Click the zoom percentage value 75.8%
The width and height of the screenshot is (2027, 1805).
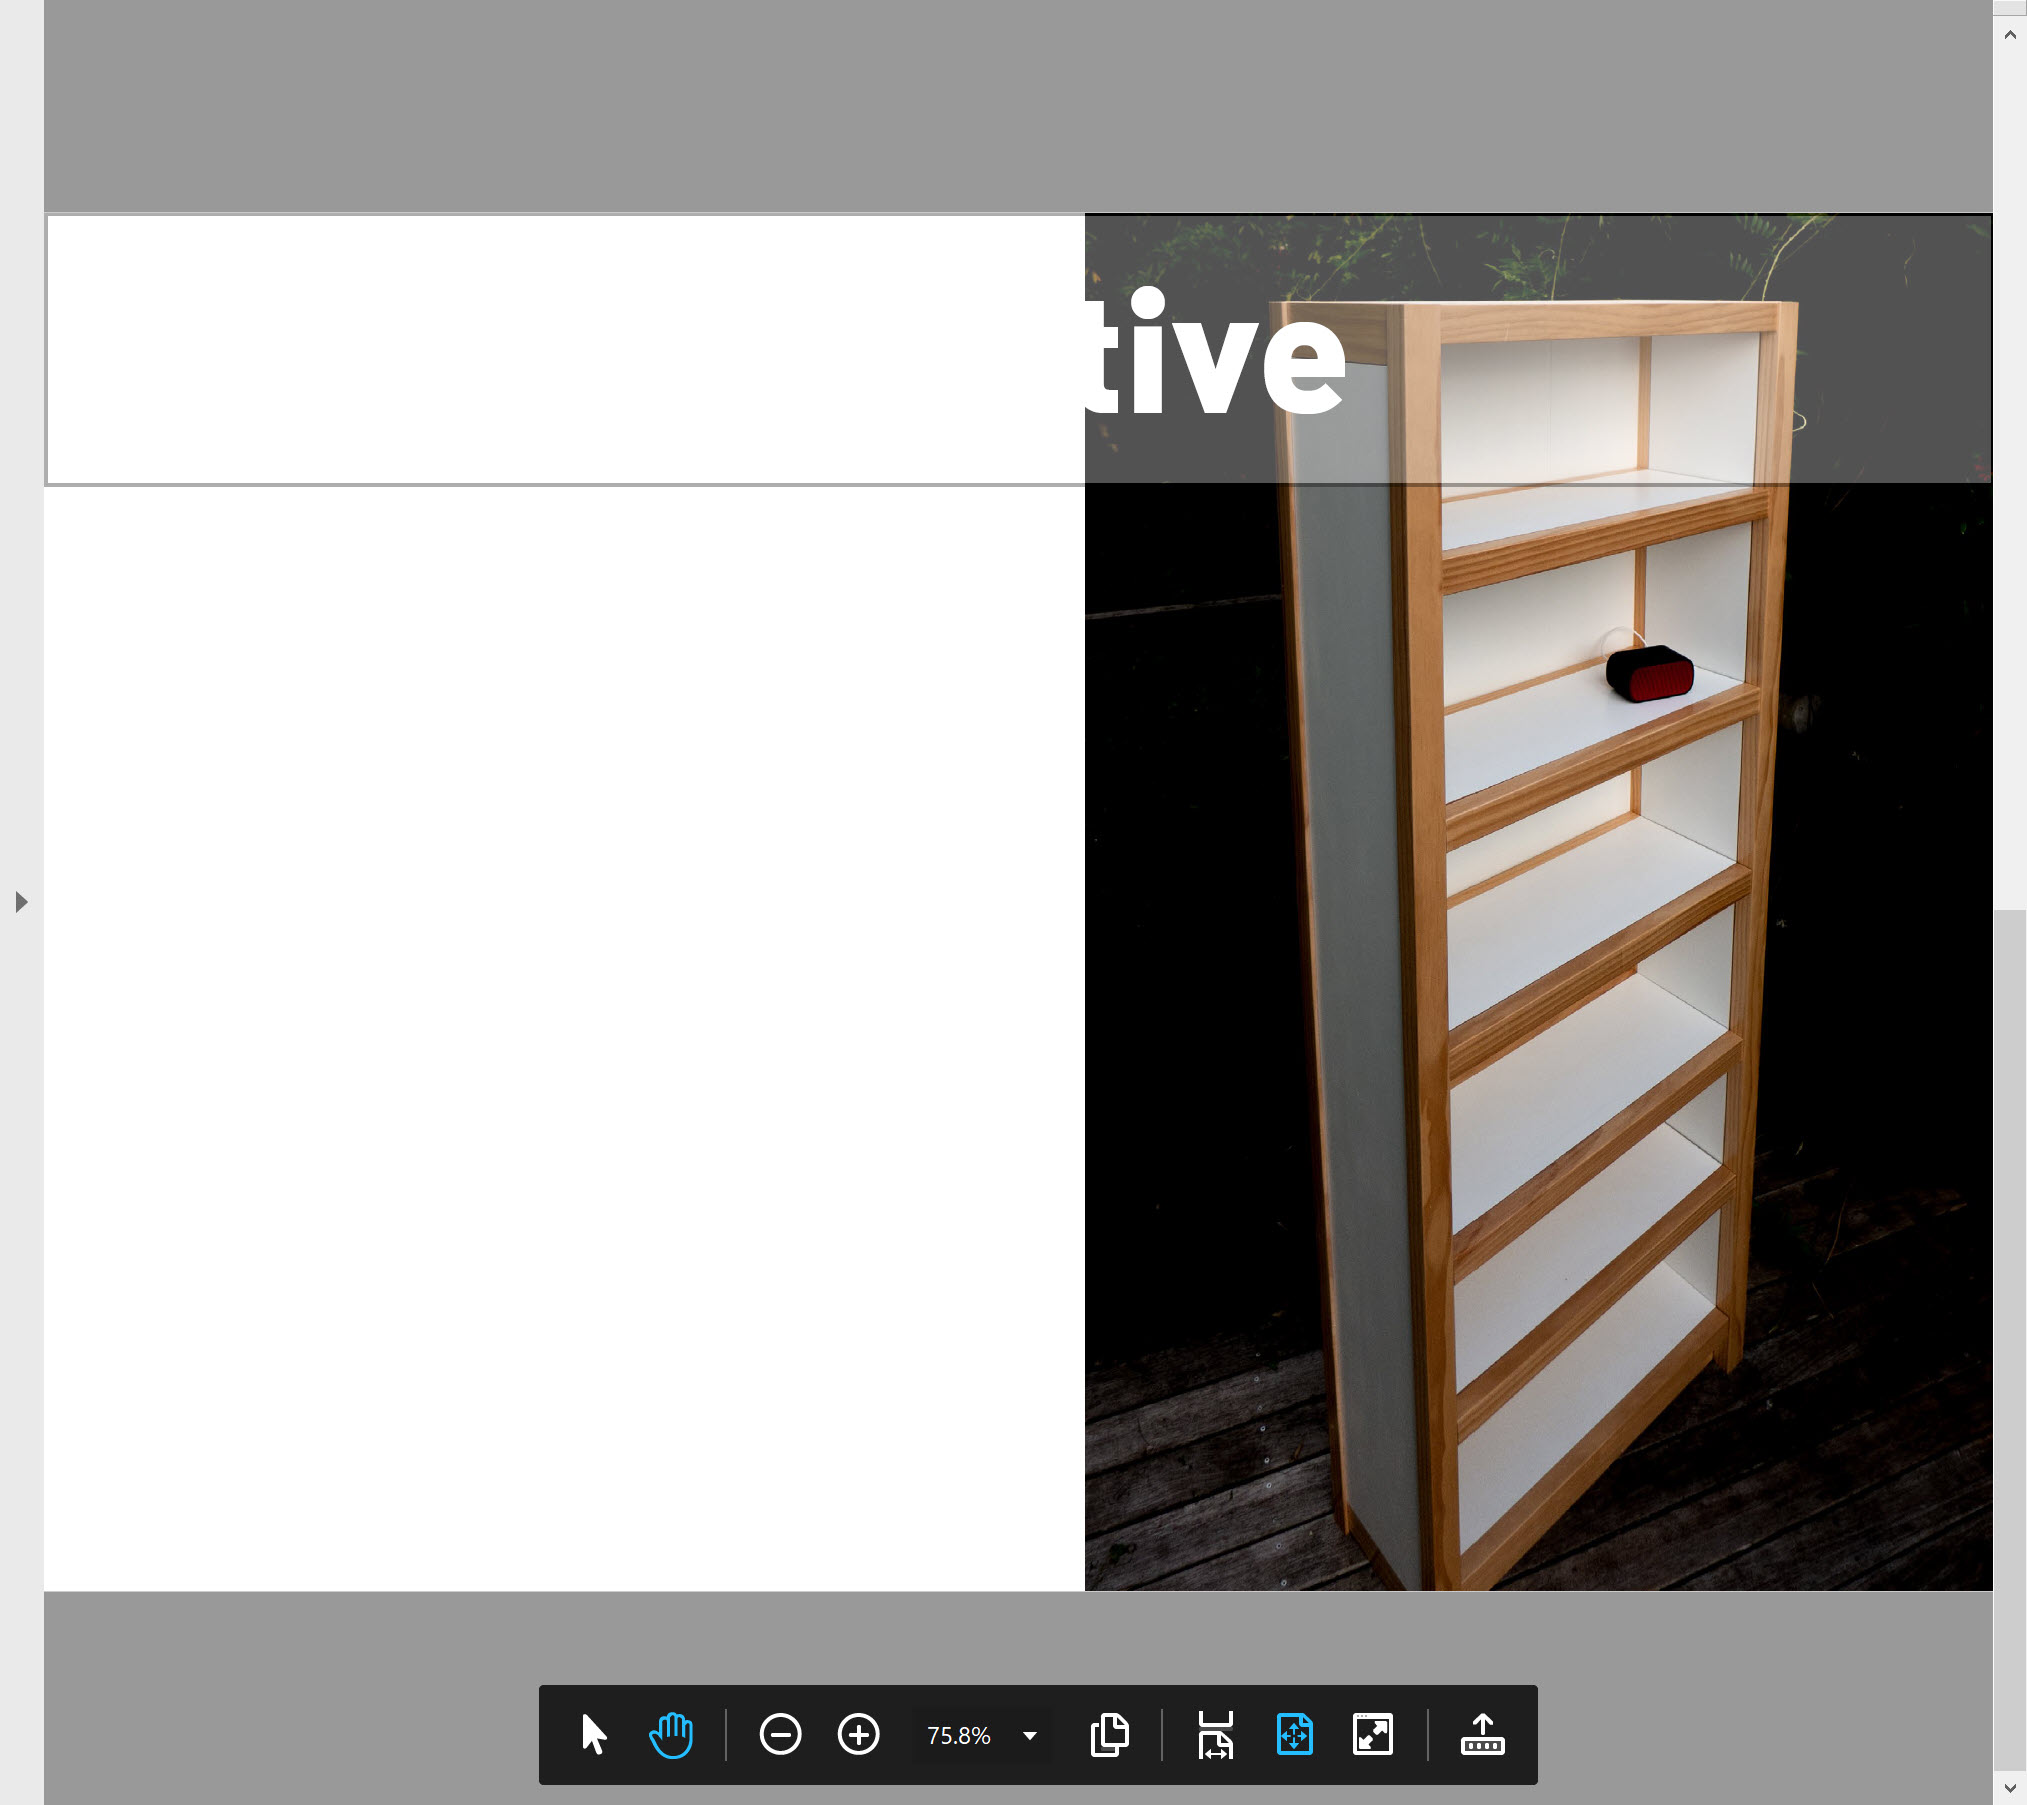tap(958, 1735)
